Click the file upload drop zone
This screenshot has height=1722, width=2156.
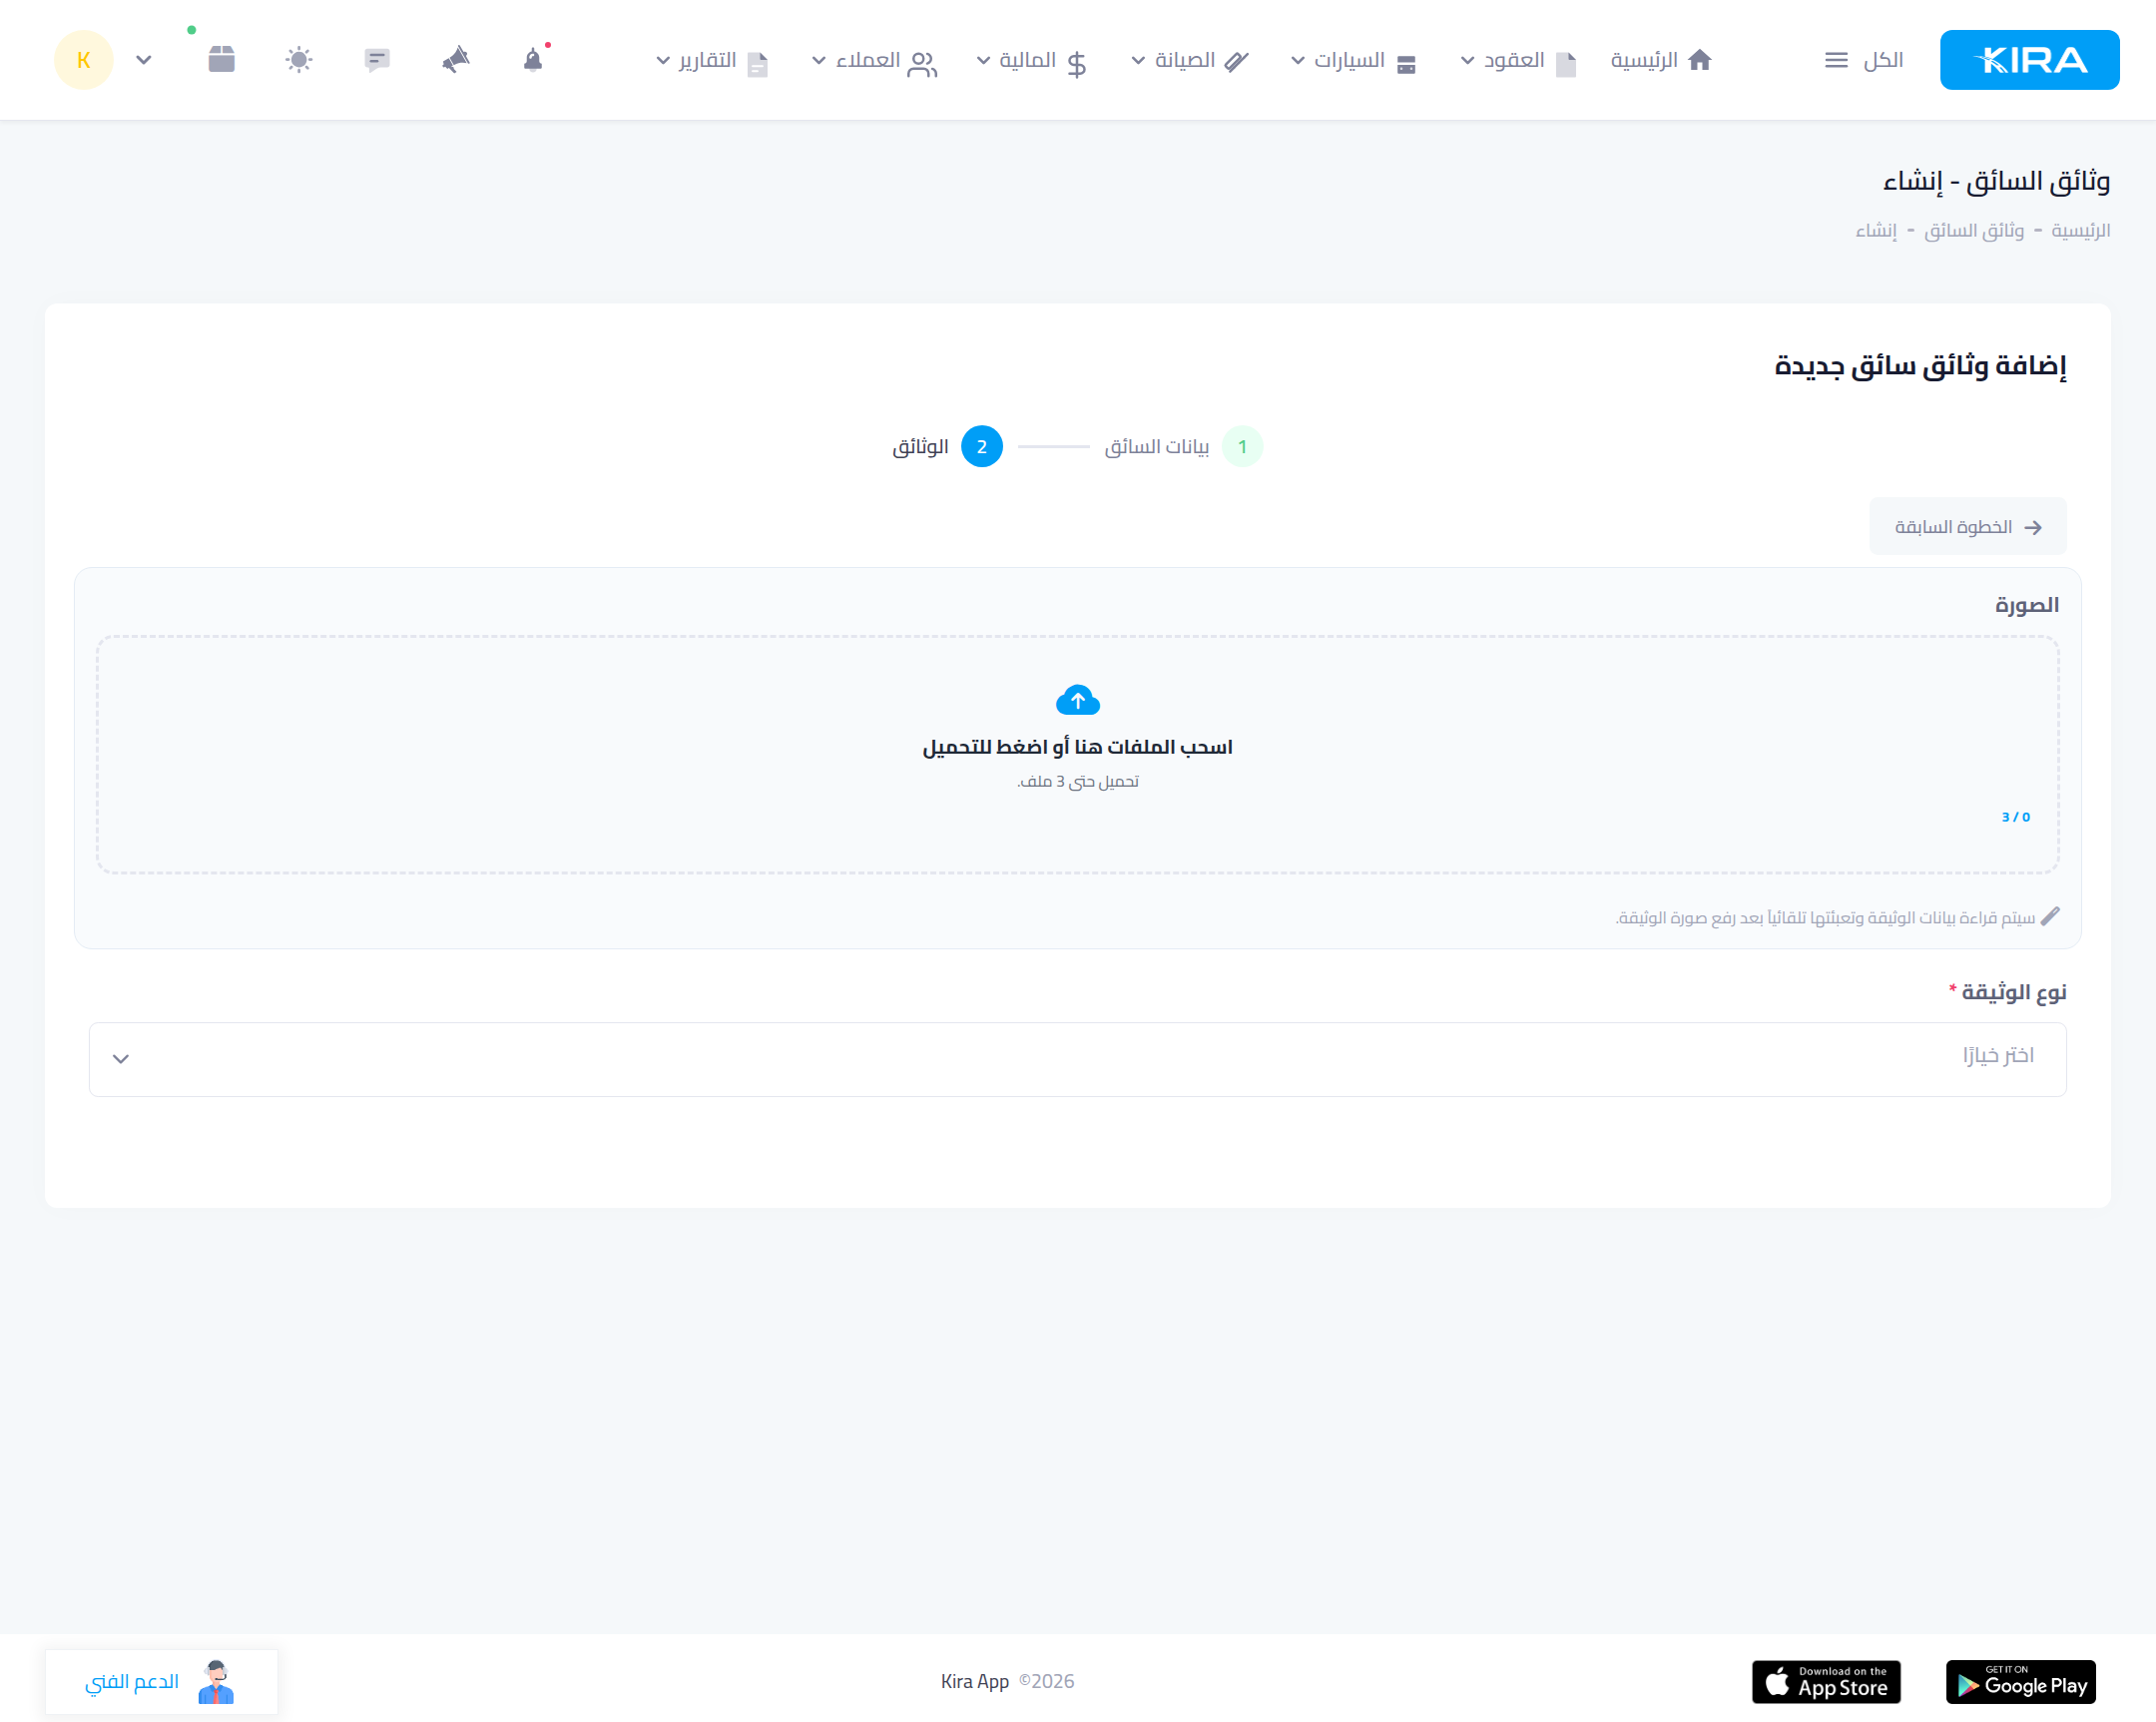pos(1078,755)
